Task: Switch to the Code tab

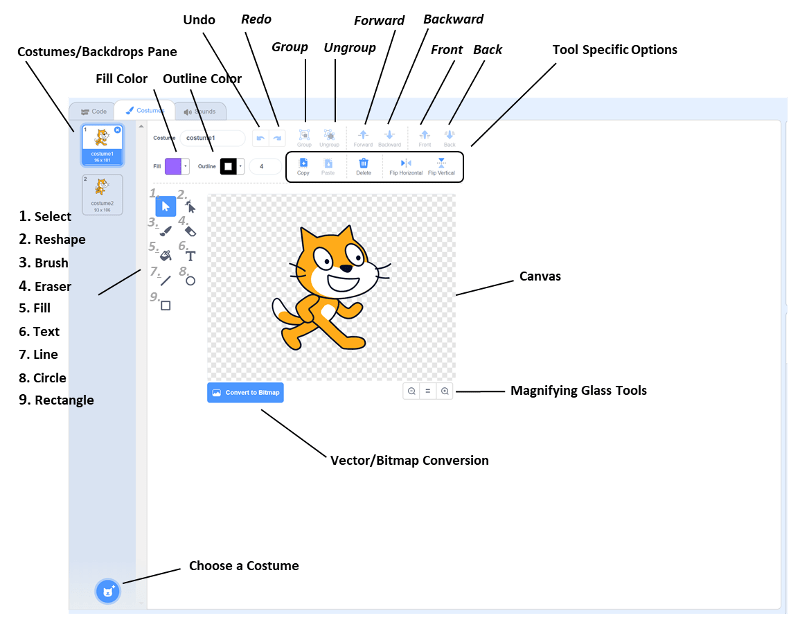Action: (94, 111)
